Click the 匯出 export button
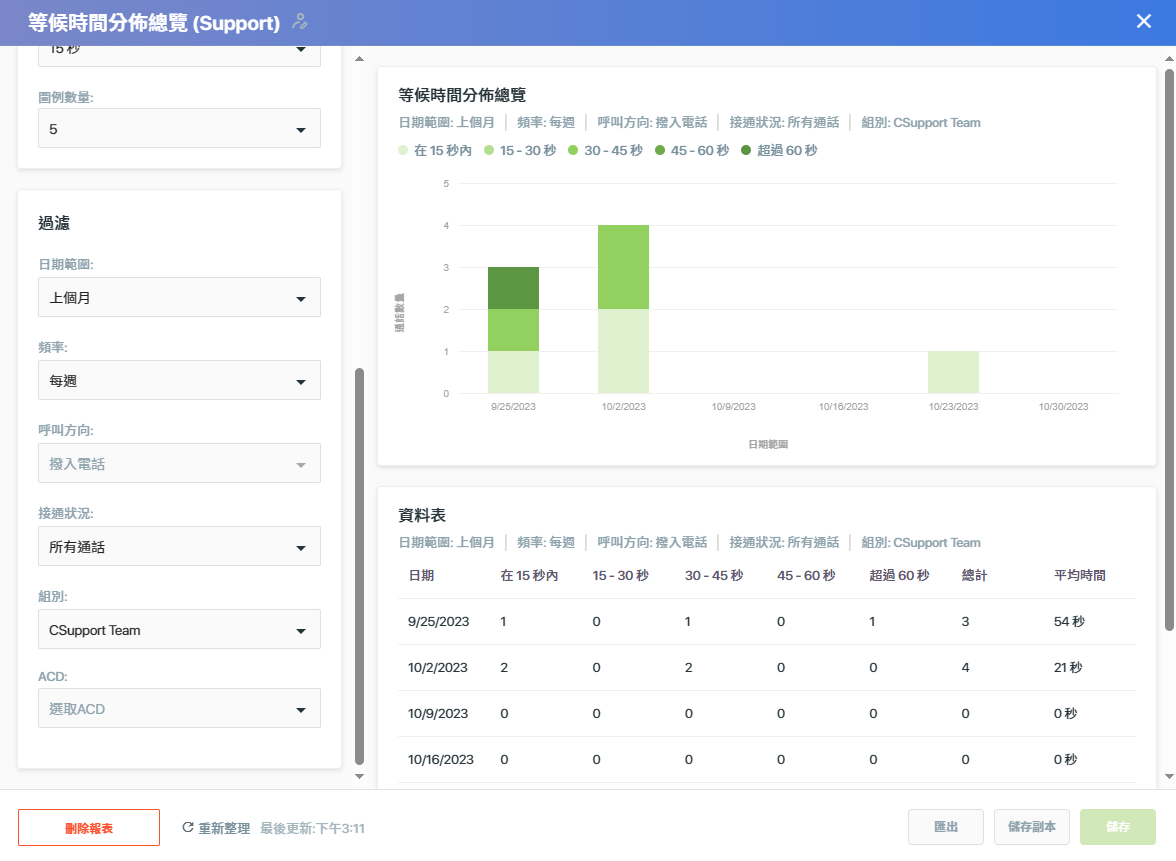 (x=946, y=827)
